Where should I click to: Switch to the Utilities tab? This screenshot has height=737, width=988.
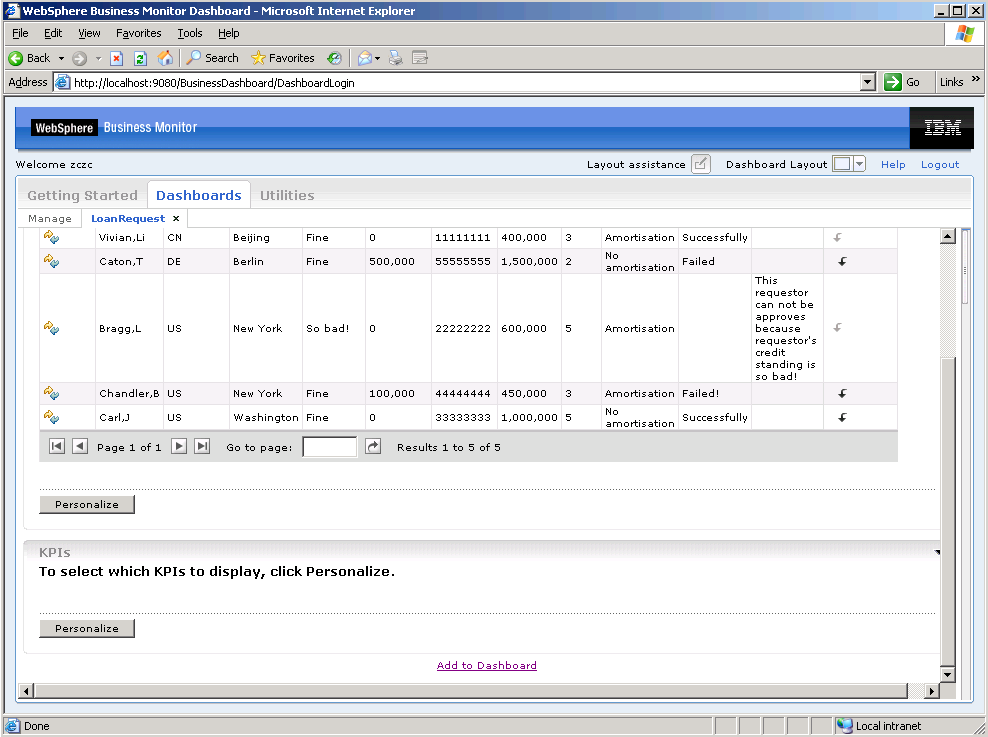tap(287, 196)
